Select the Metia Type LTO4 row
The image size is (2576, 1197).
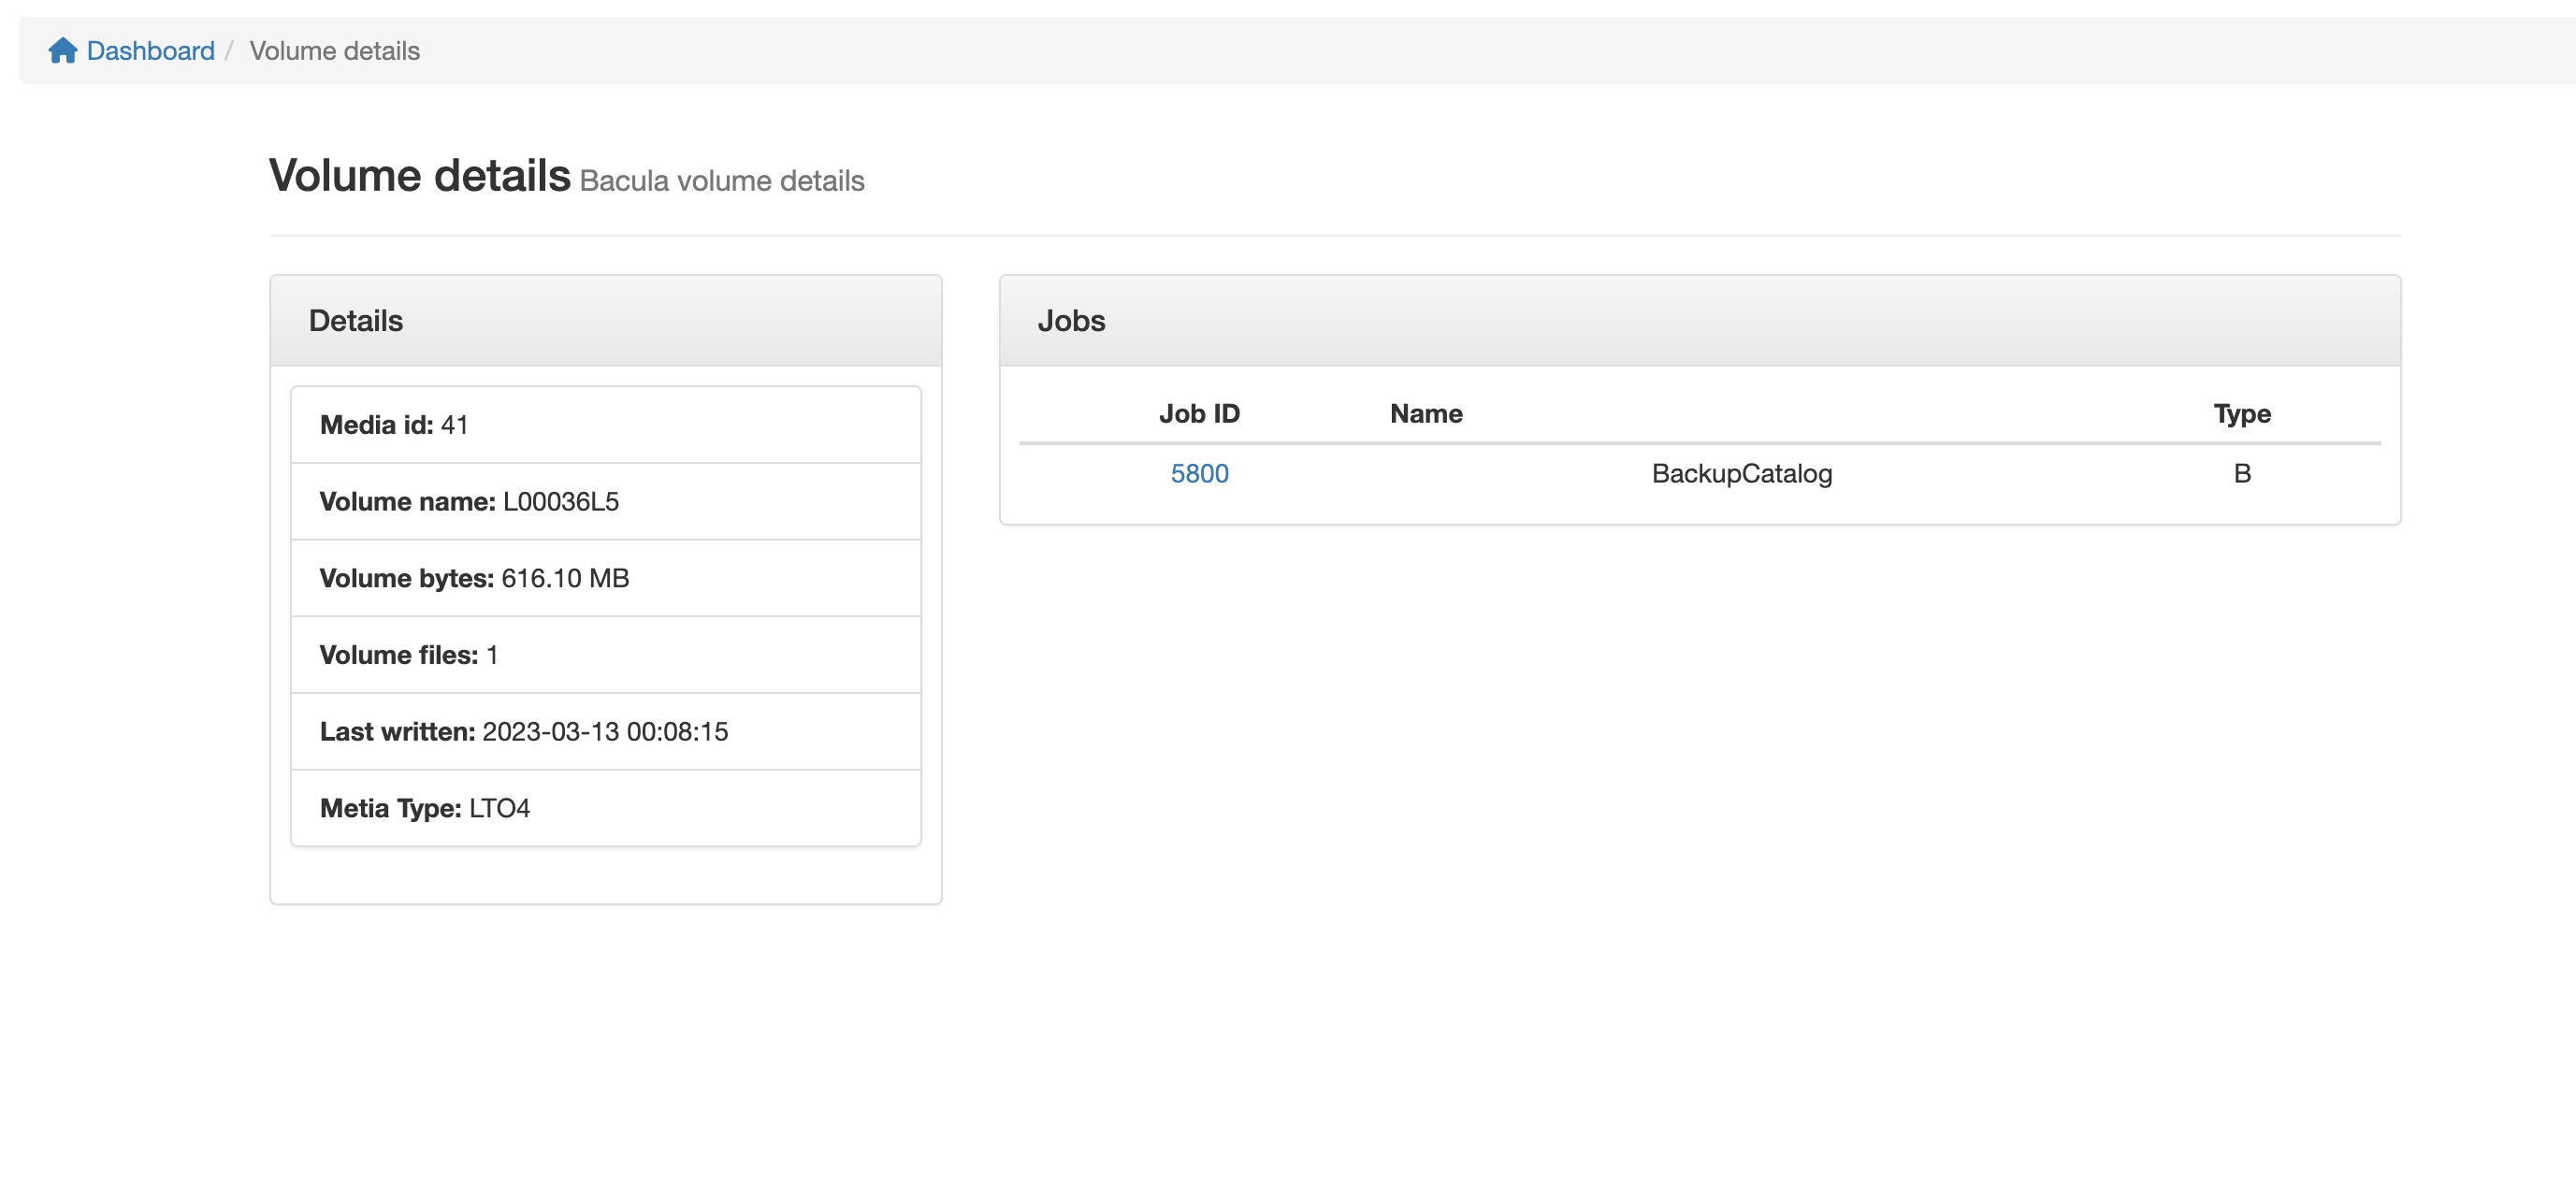coord(605,808)
